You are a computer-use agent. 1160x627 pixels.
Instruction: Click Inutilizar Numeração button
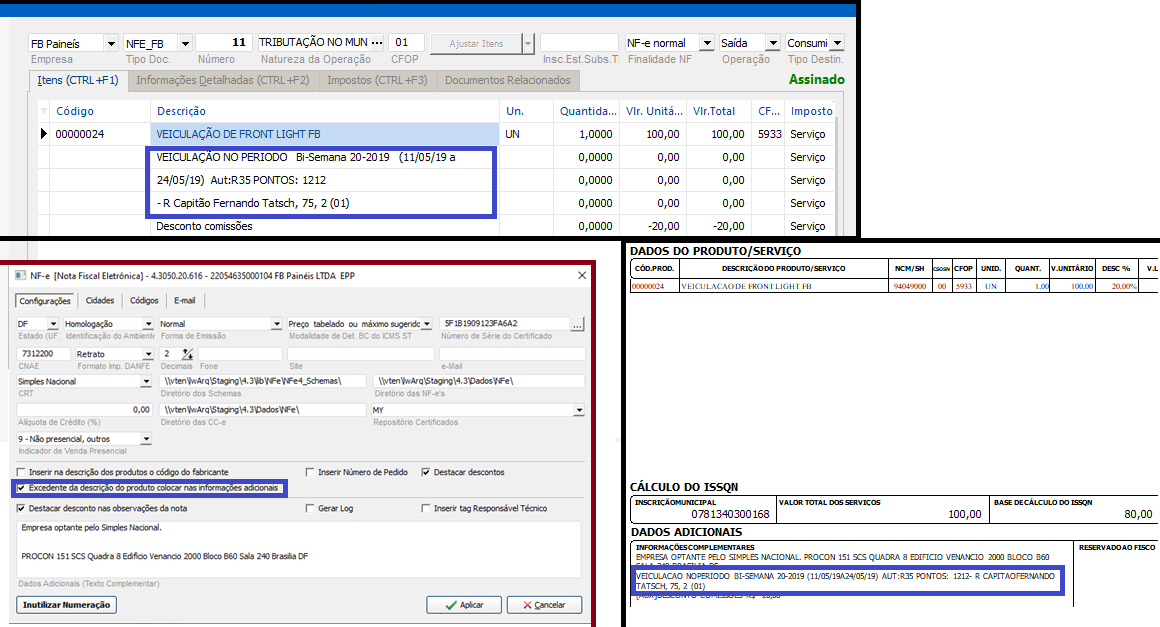(x=67, y=605)
